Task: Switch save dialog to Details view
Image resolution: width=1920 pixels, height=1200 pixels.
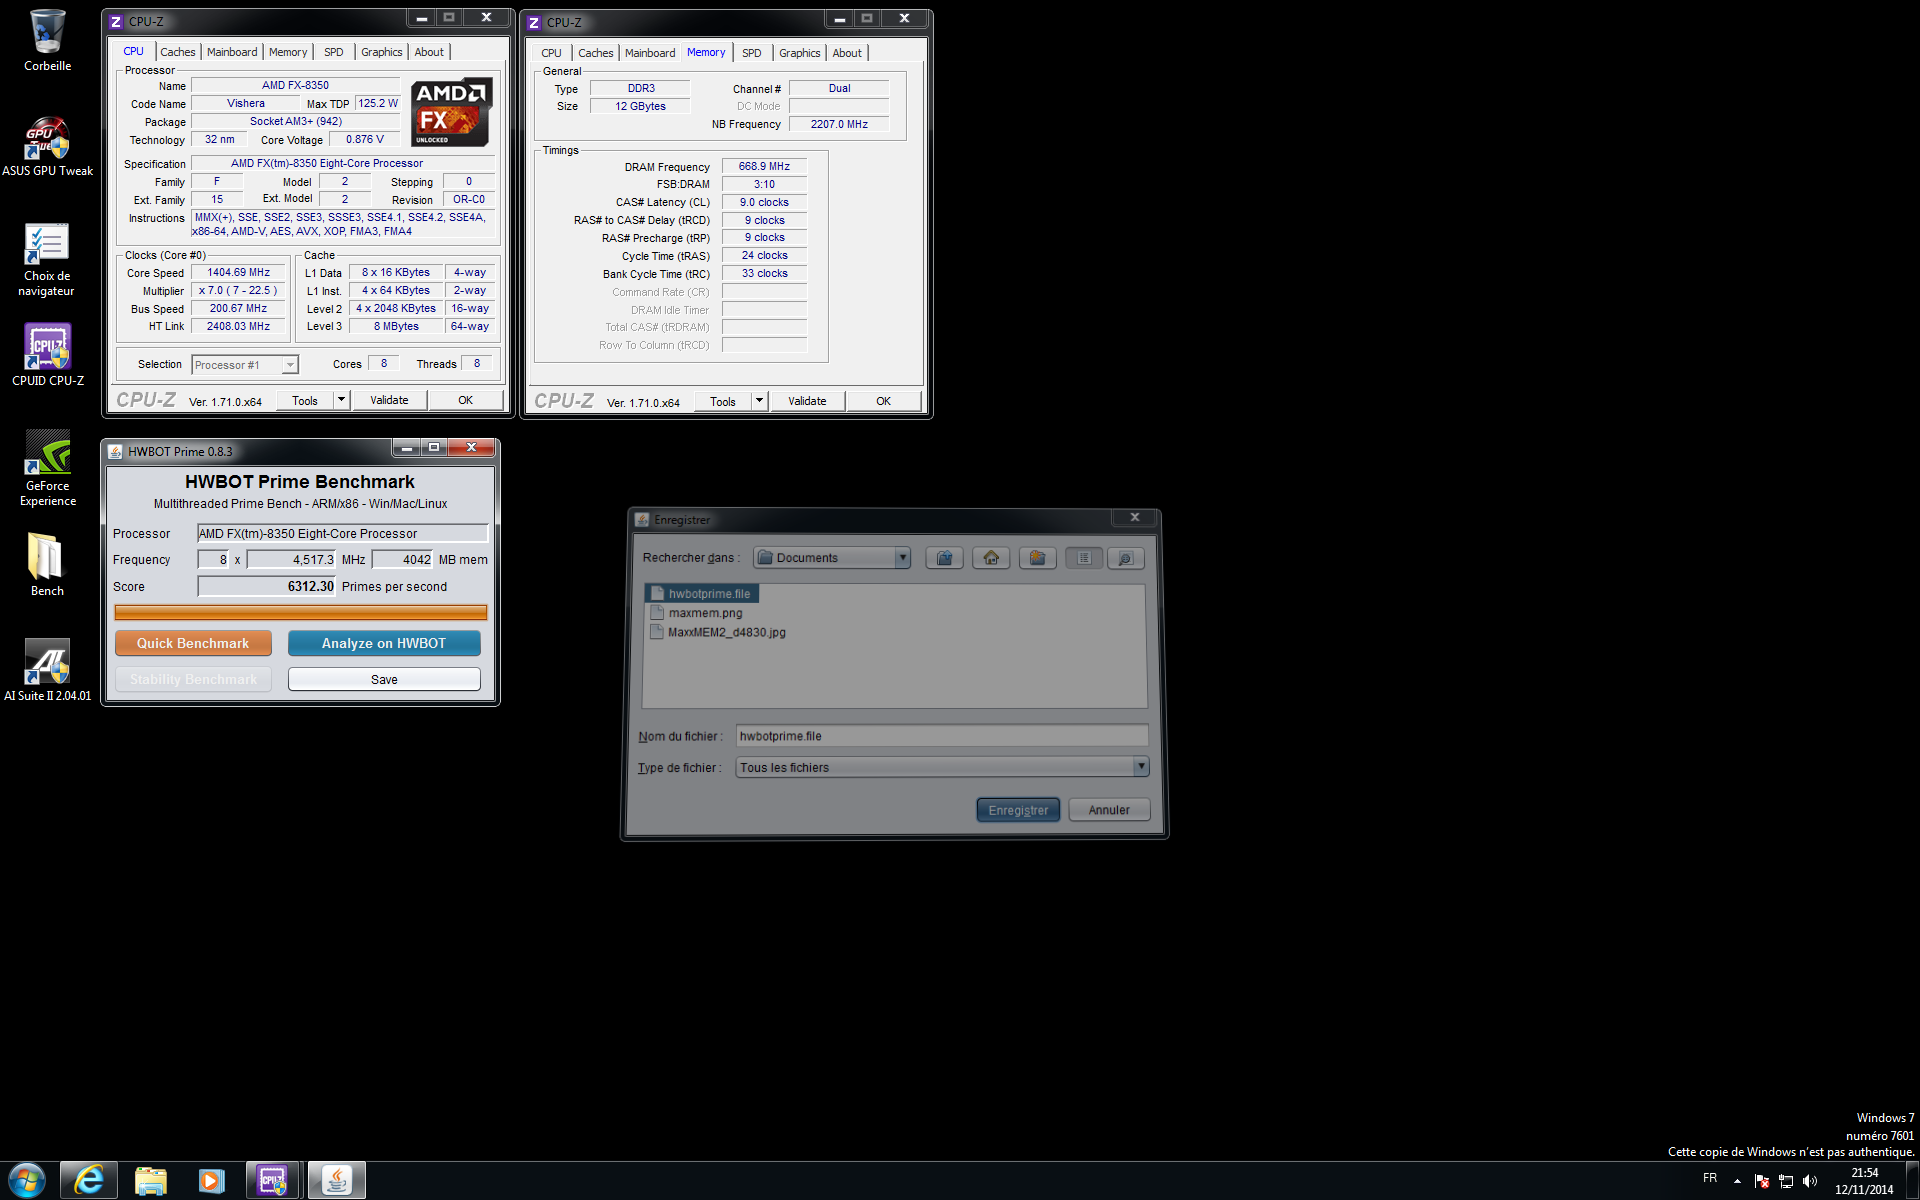Action: [1125, 558]
